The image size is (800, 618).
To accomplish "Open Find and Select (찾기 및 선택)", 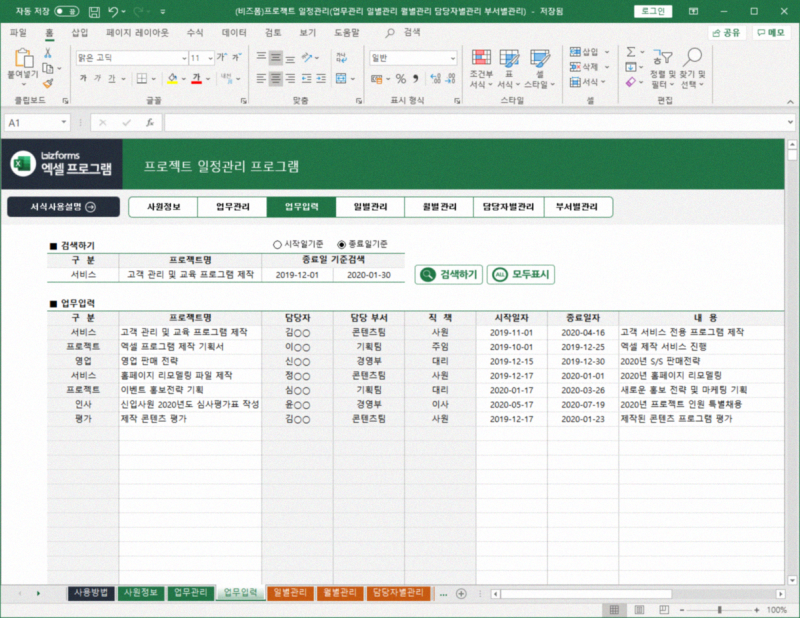I will (x=692, y=69).
